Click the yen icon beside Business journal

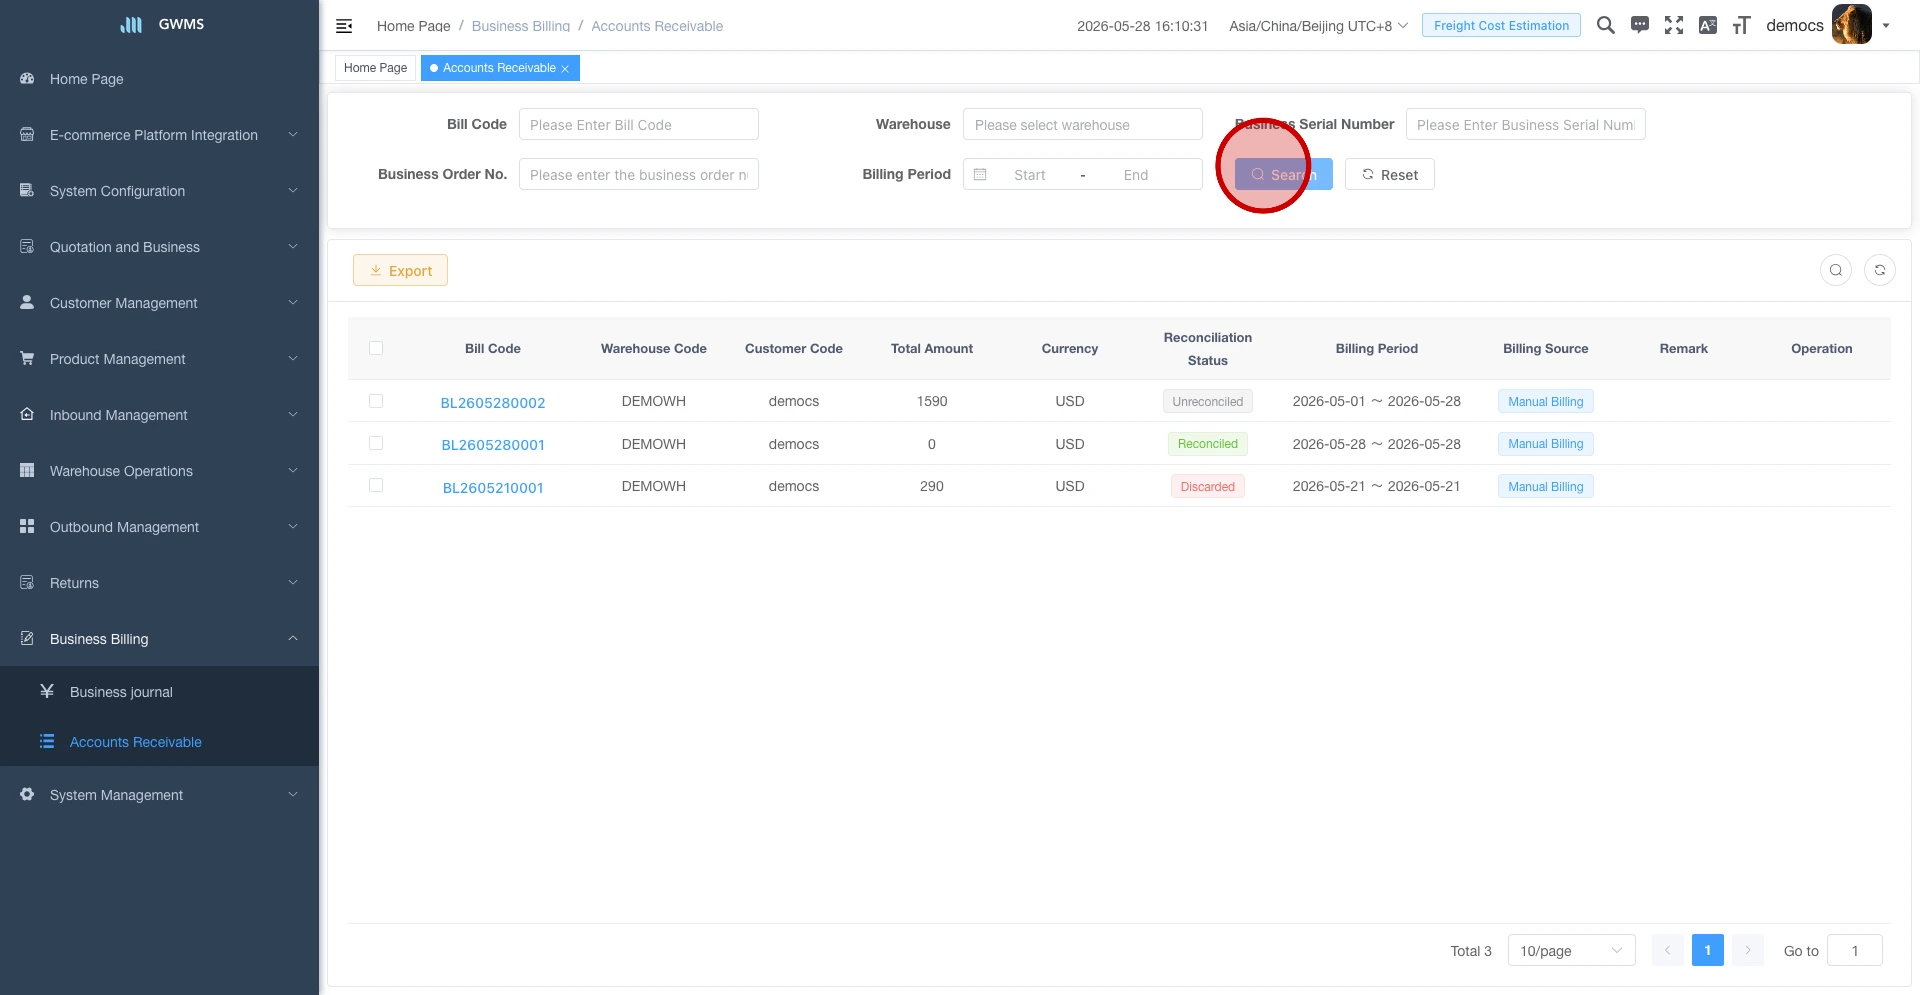click(x=47, y=691)
